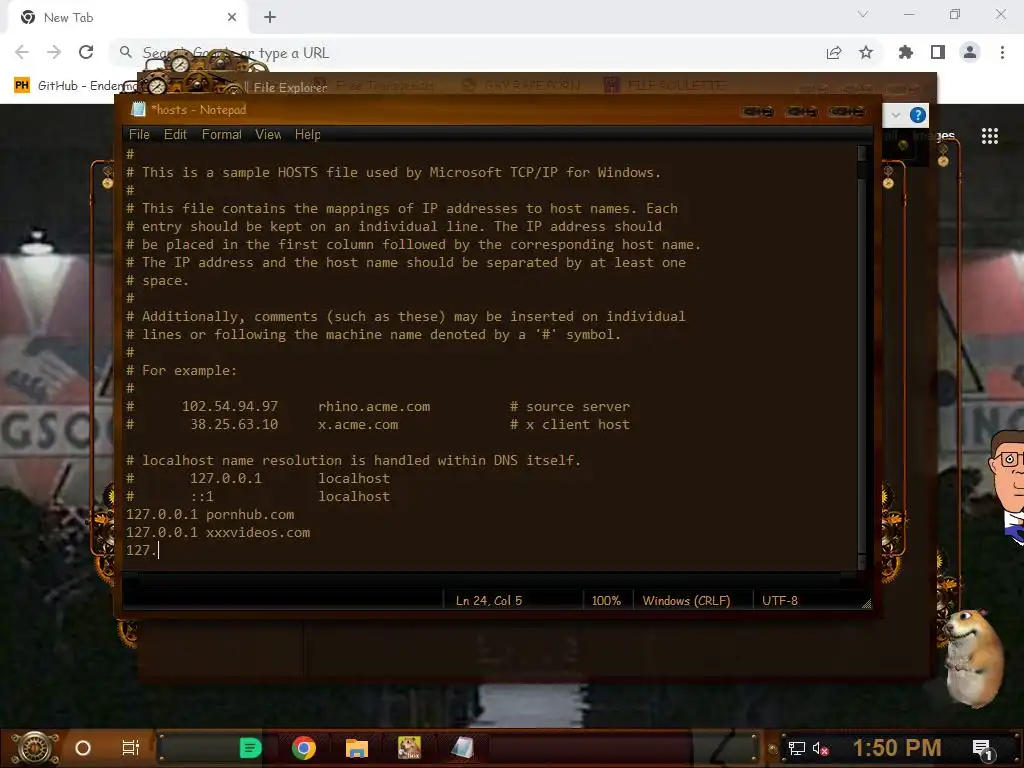The image size is (1024, 768).
Task: Click the share page icon in Chrome
Action: (x=834, y=53)
